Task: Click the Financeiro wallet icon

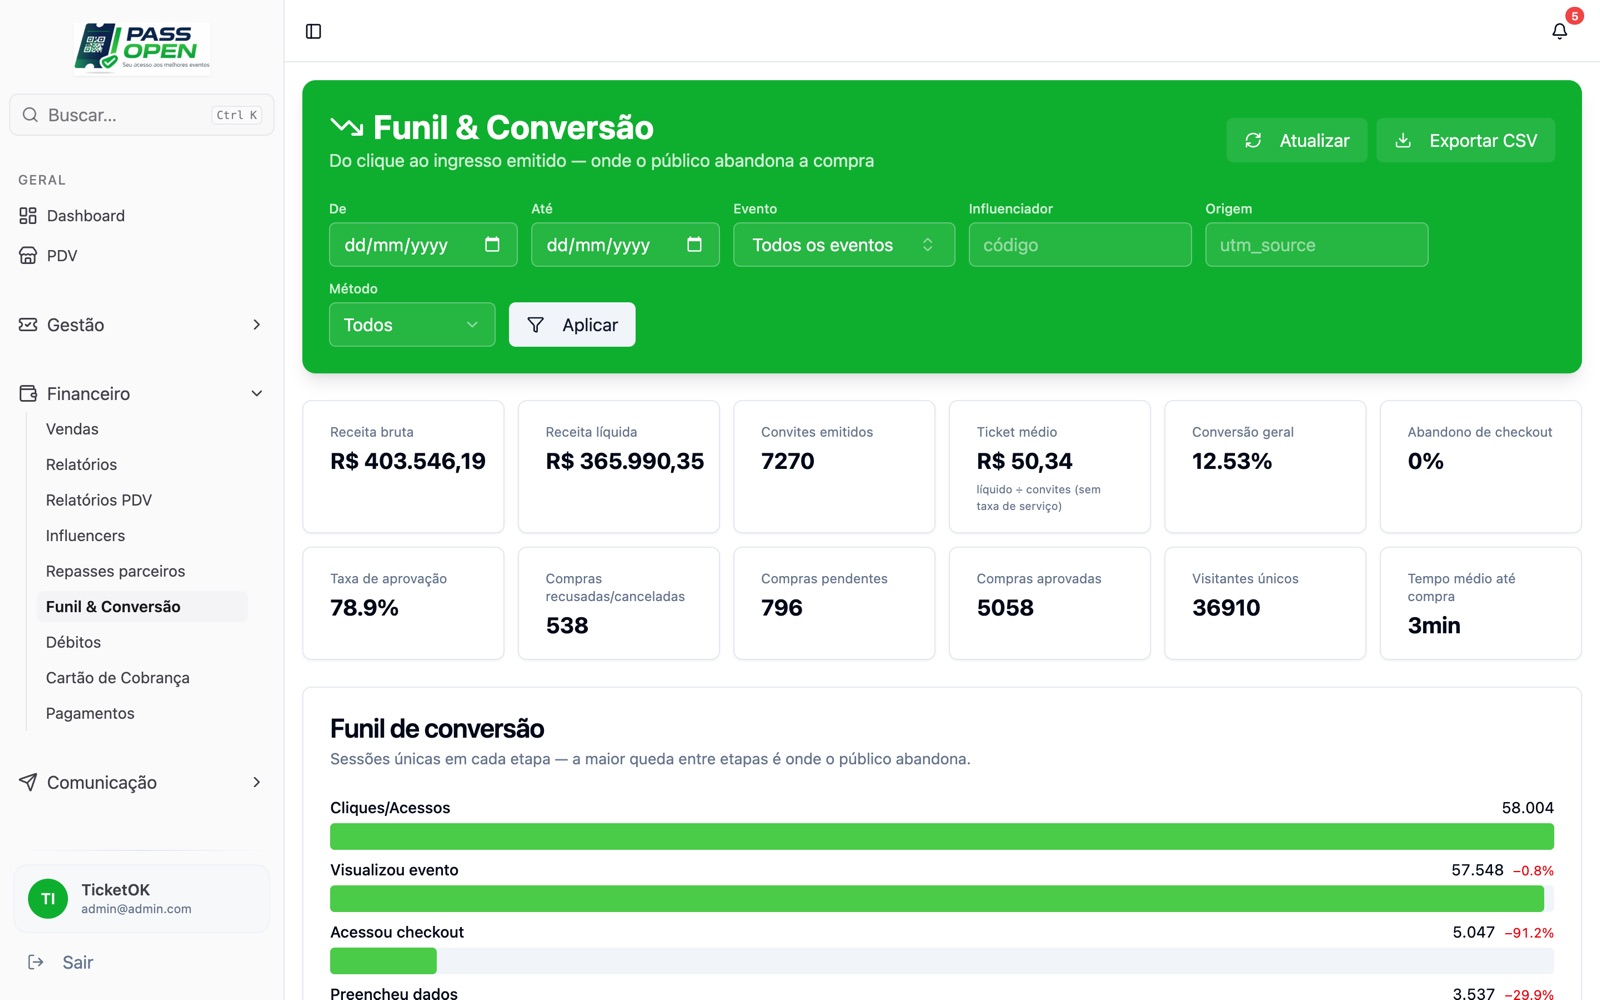Action: coord(28,394)
